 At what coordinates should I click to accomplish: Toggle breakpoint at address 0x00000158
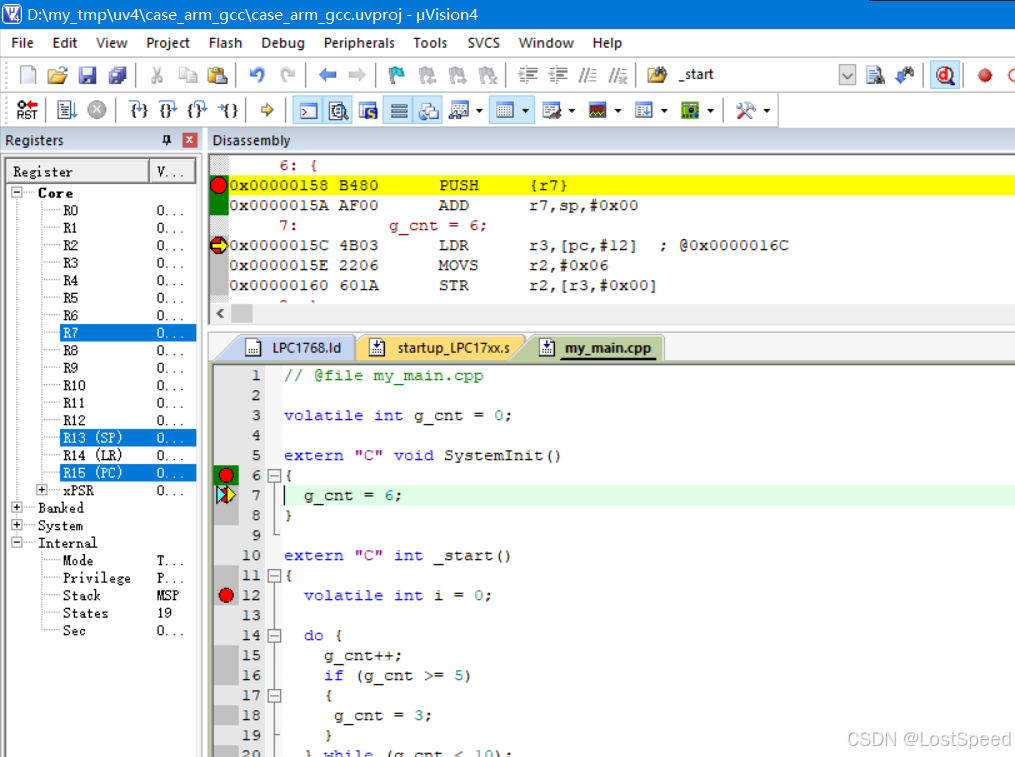219,185
